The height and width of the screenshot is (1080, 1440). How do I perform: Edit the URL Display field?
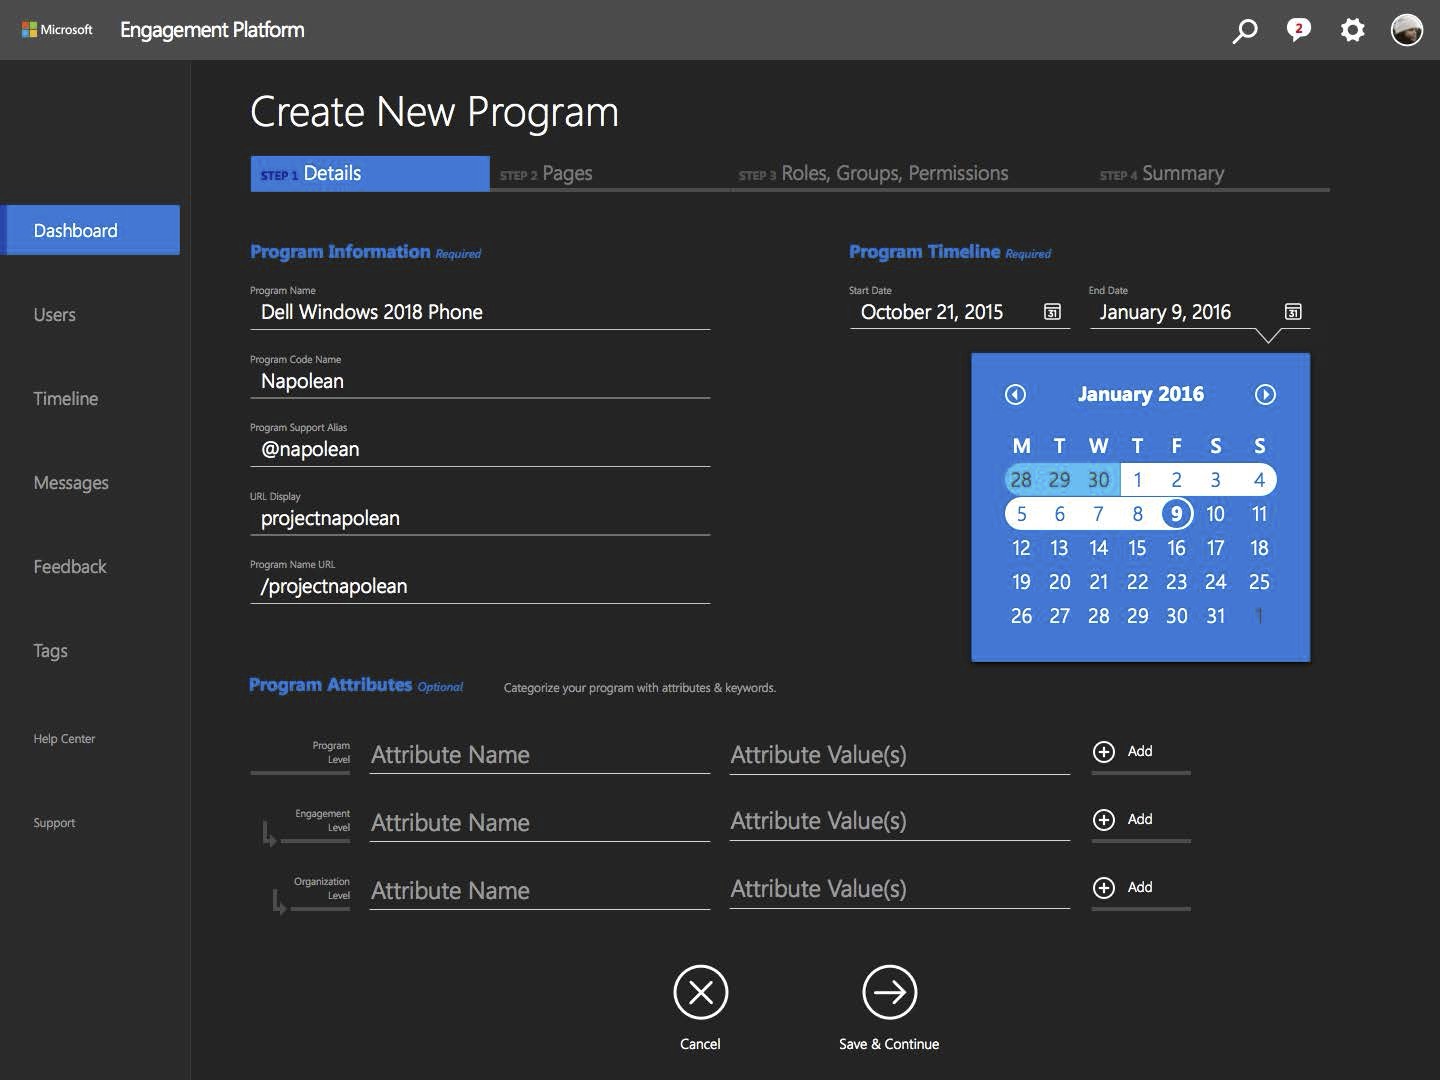point(480,518)
